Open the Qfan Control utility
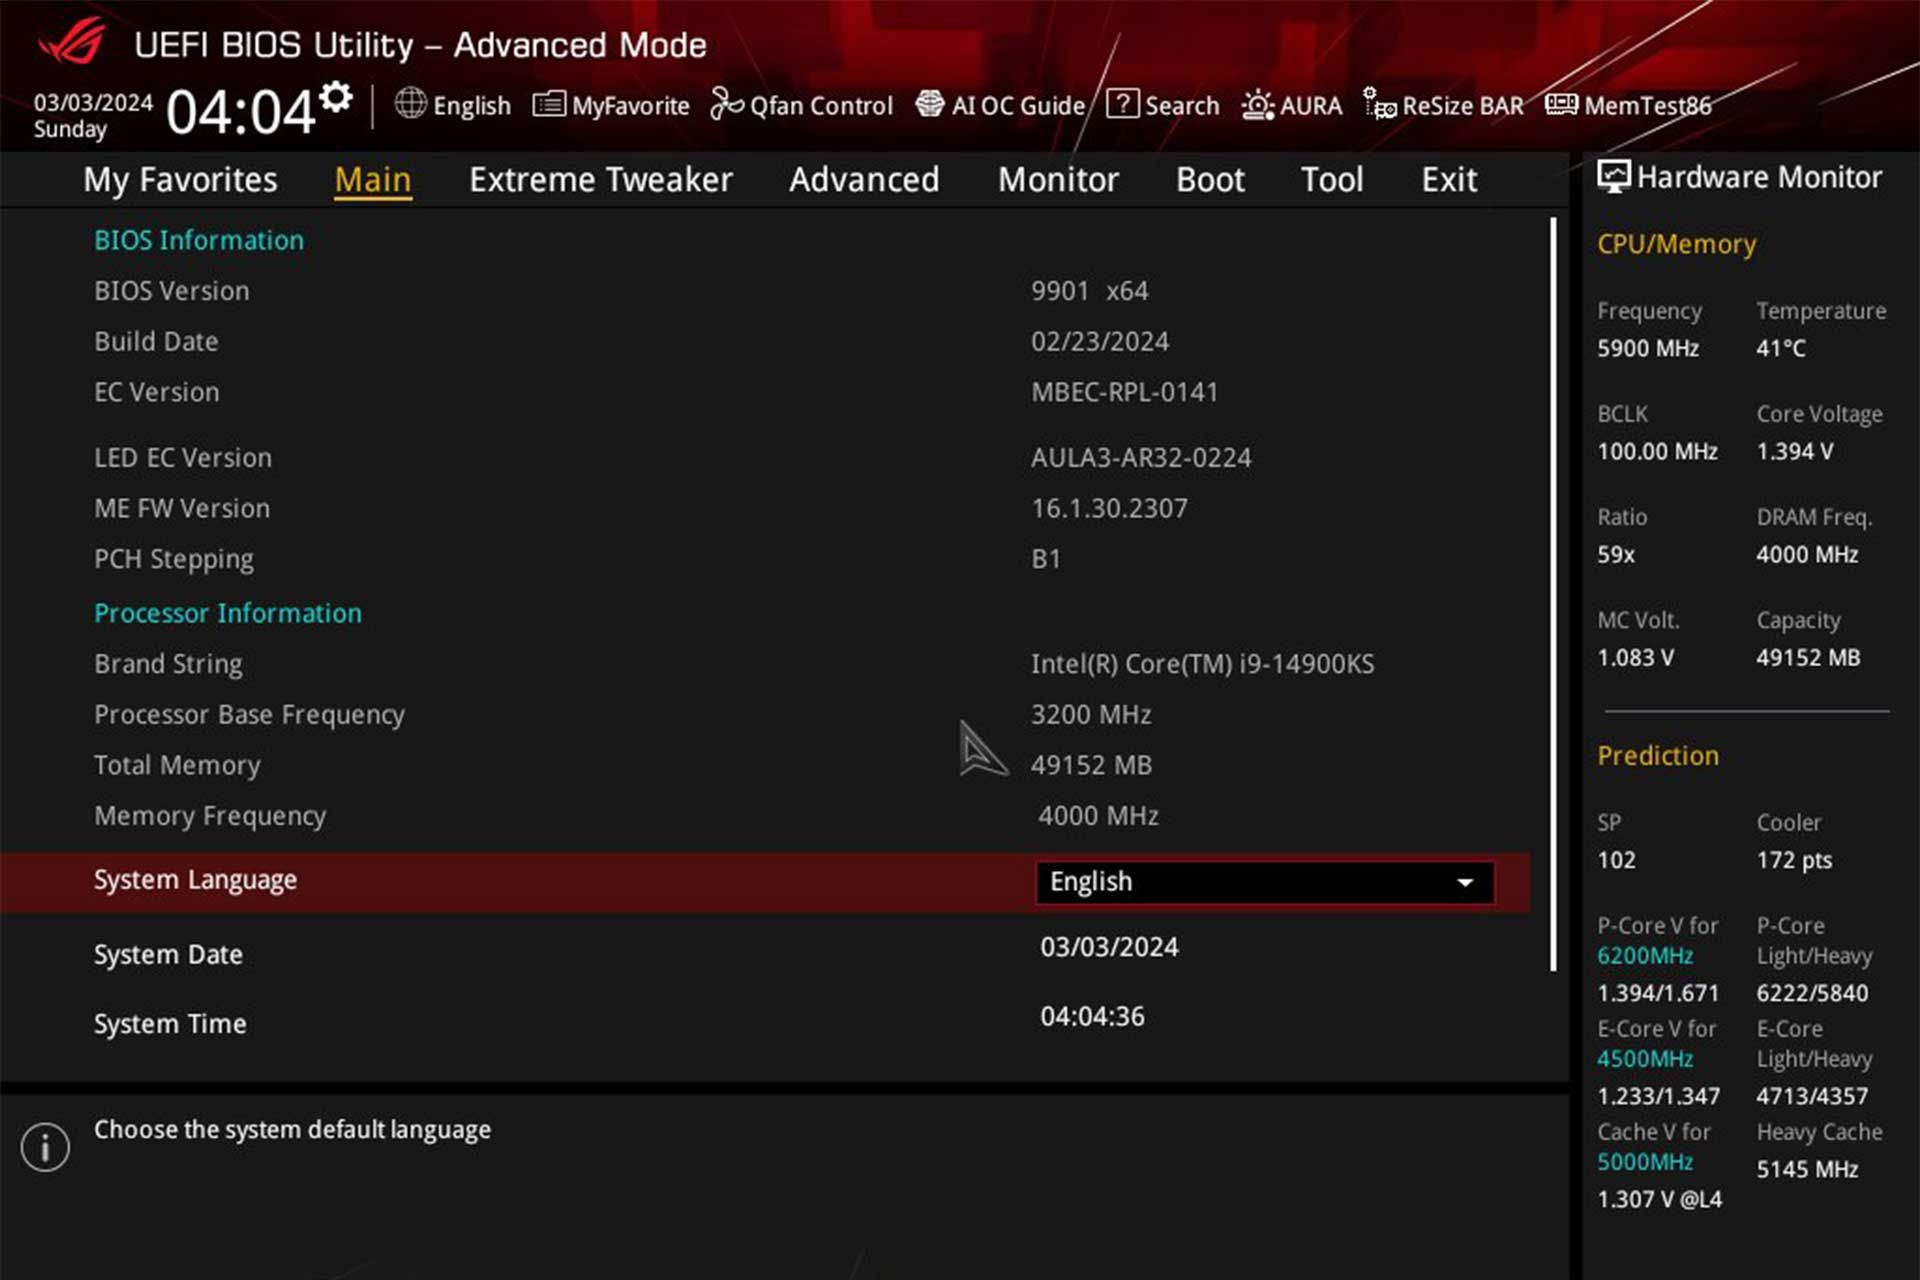This screenshot has height=1280, width=1920. (801, 105)
